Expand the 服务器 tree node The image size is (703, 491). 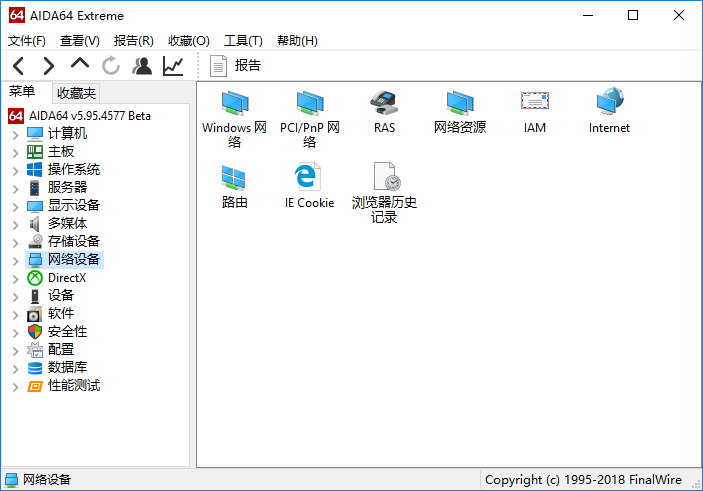coord(16,189)
